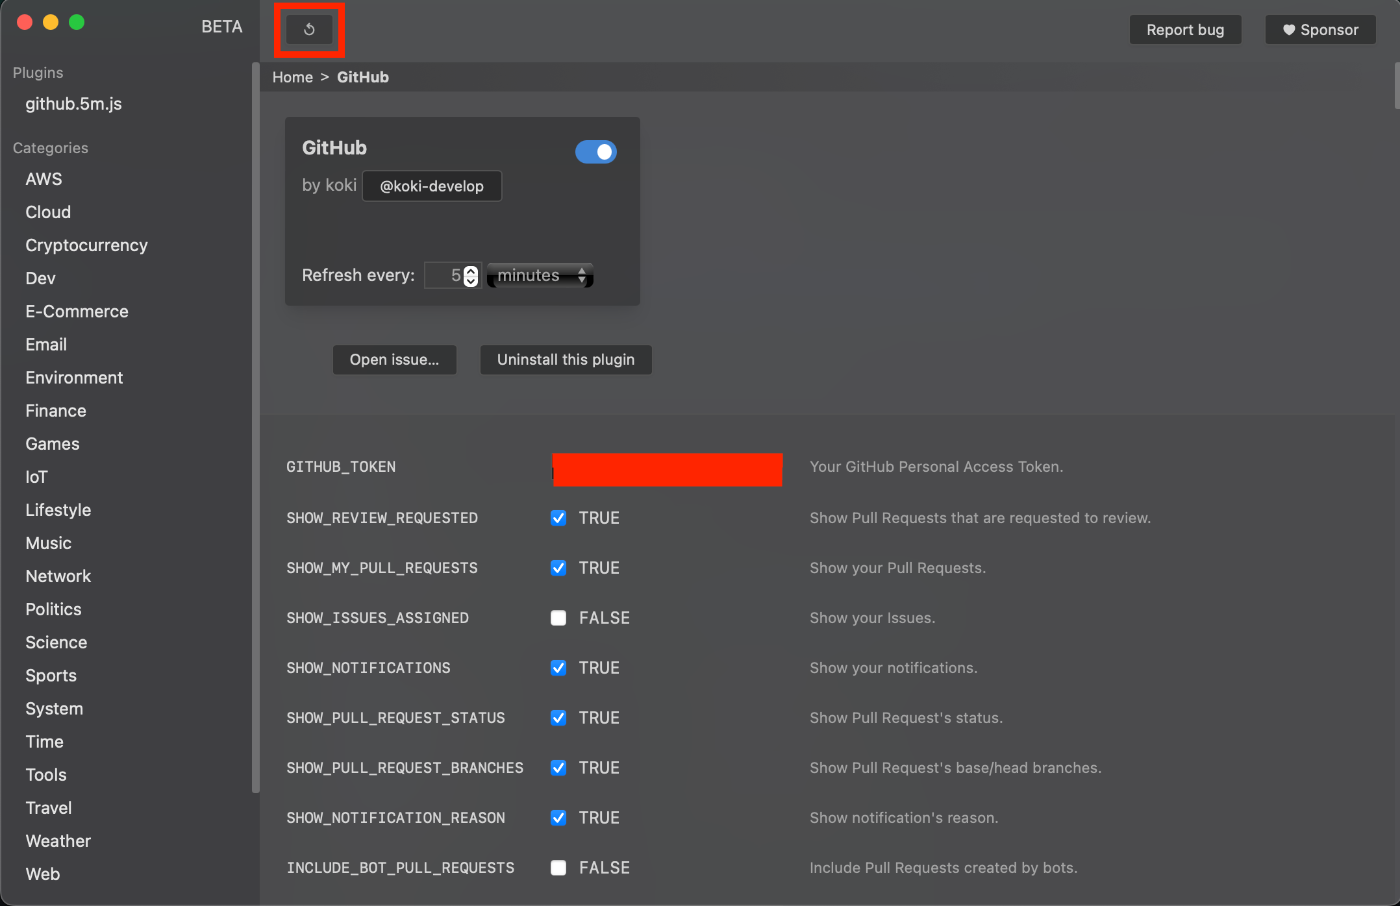Screen dimensions: 1400x906
Task: Click the Open issue... button
Action: point(394,360)
